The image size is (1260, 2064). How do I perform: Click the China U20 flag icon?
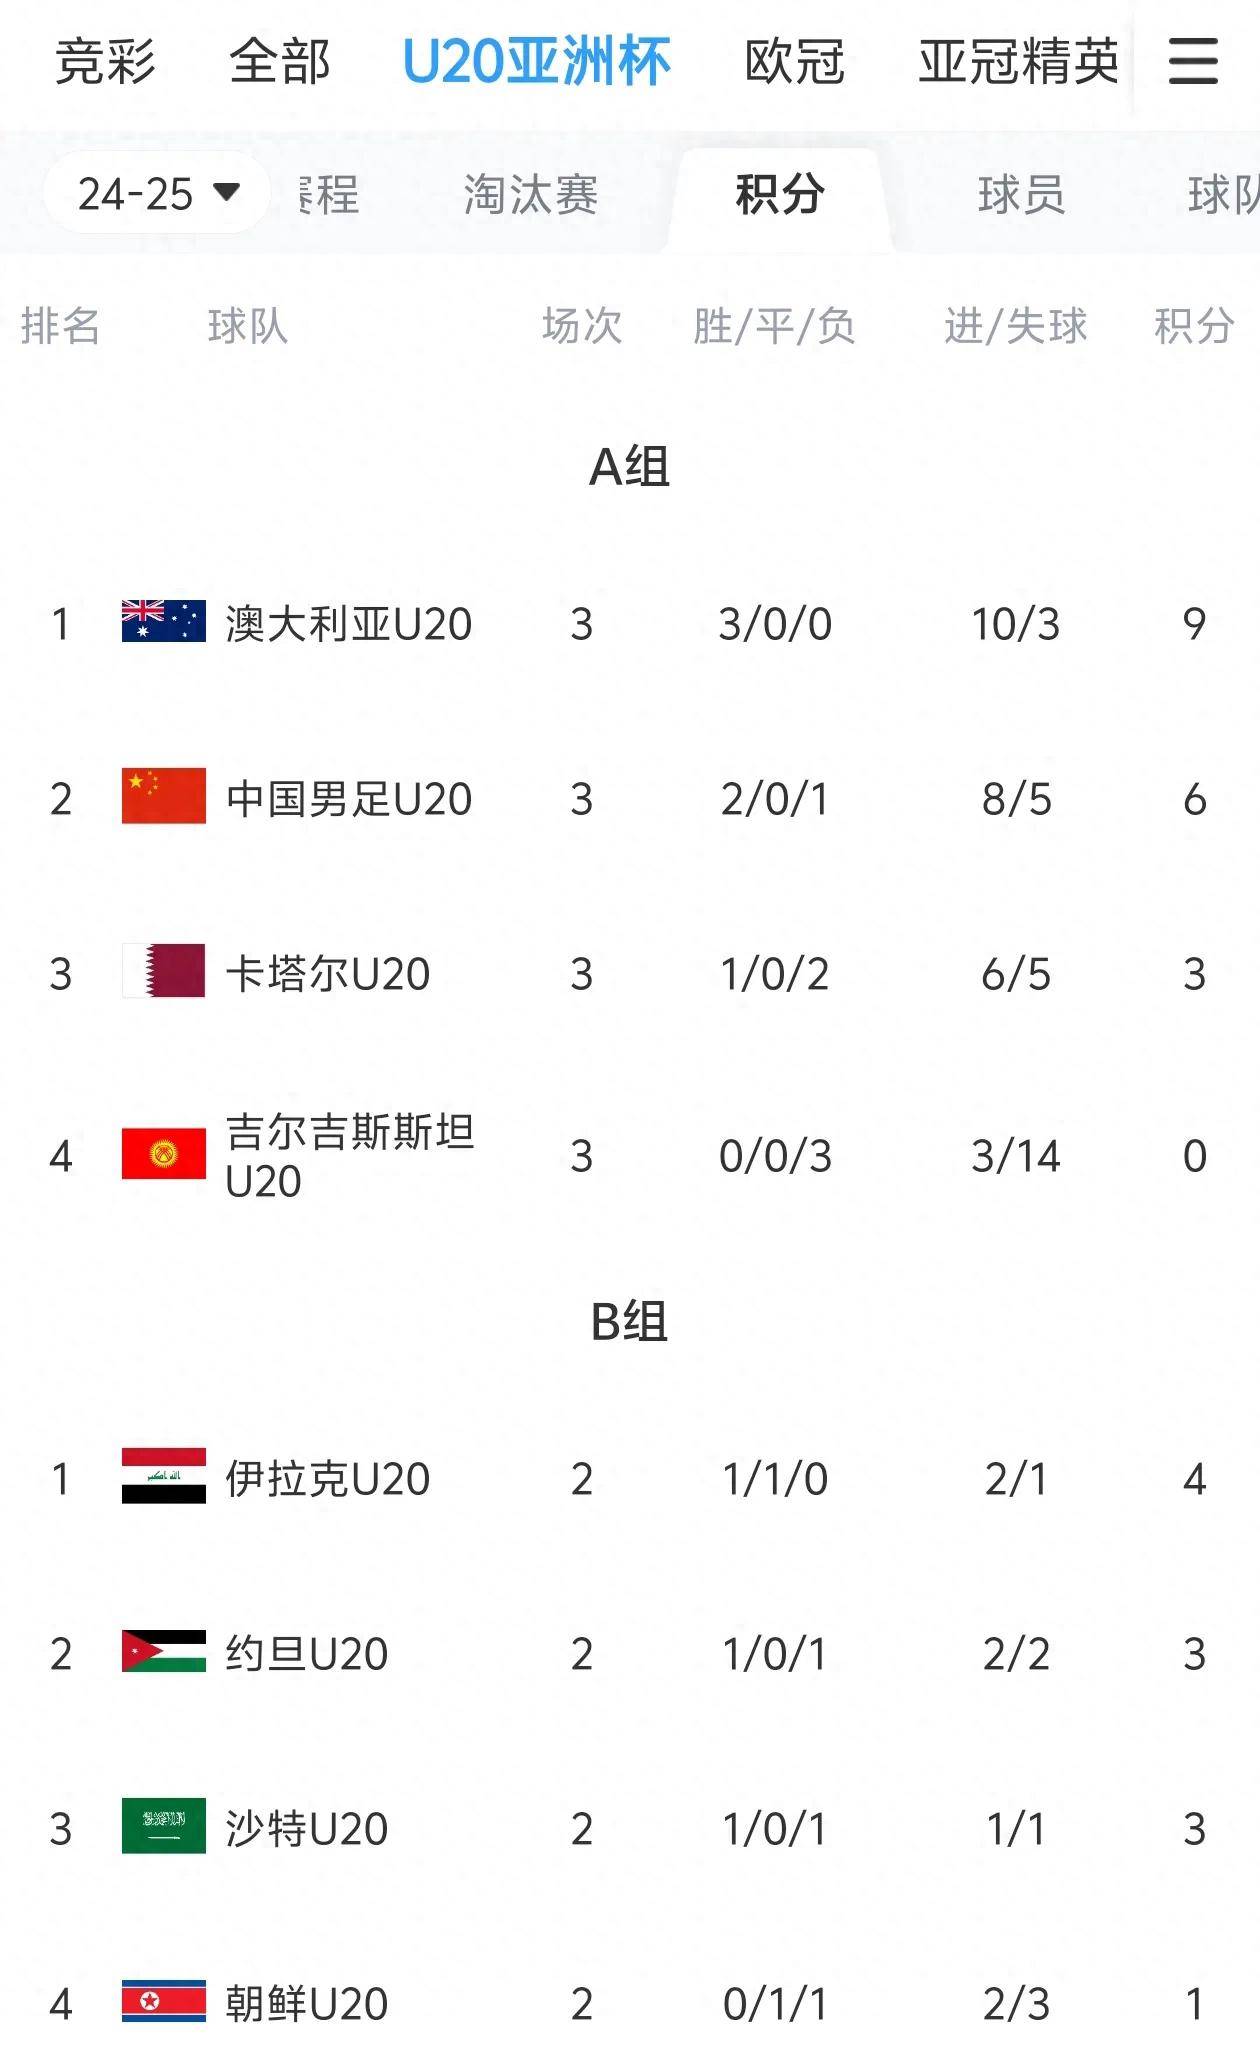pos(164,796)
